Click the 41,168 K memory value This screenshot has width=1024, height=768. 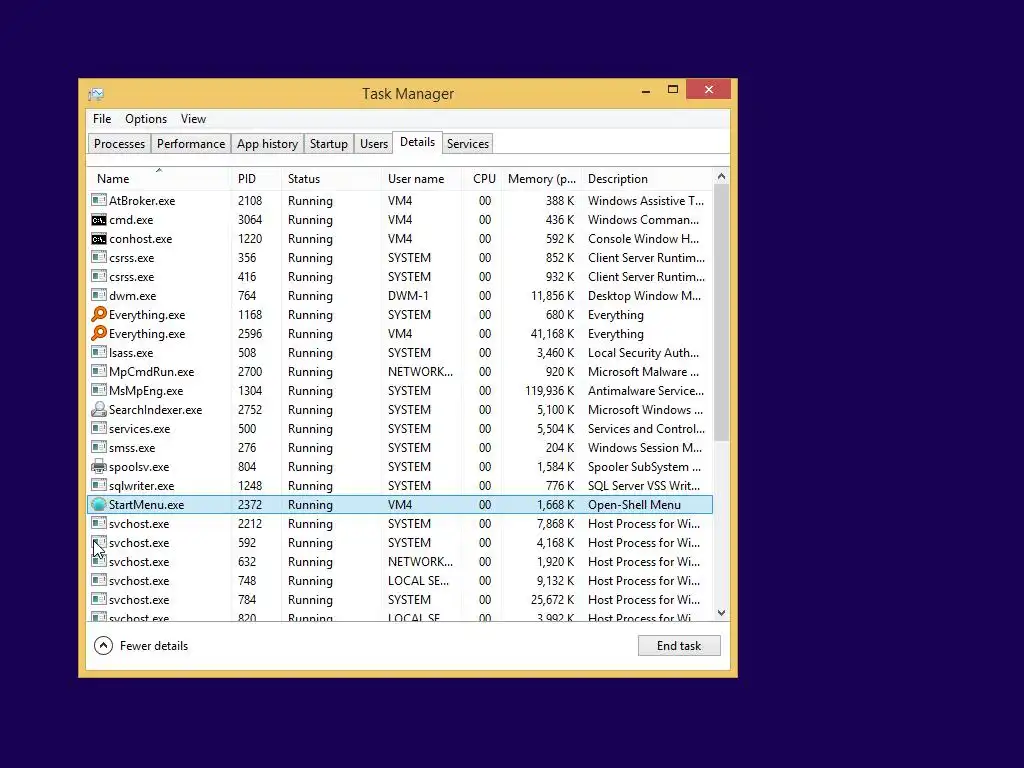pyautogui.click(x=552, y=334)
